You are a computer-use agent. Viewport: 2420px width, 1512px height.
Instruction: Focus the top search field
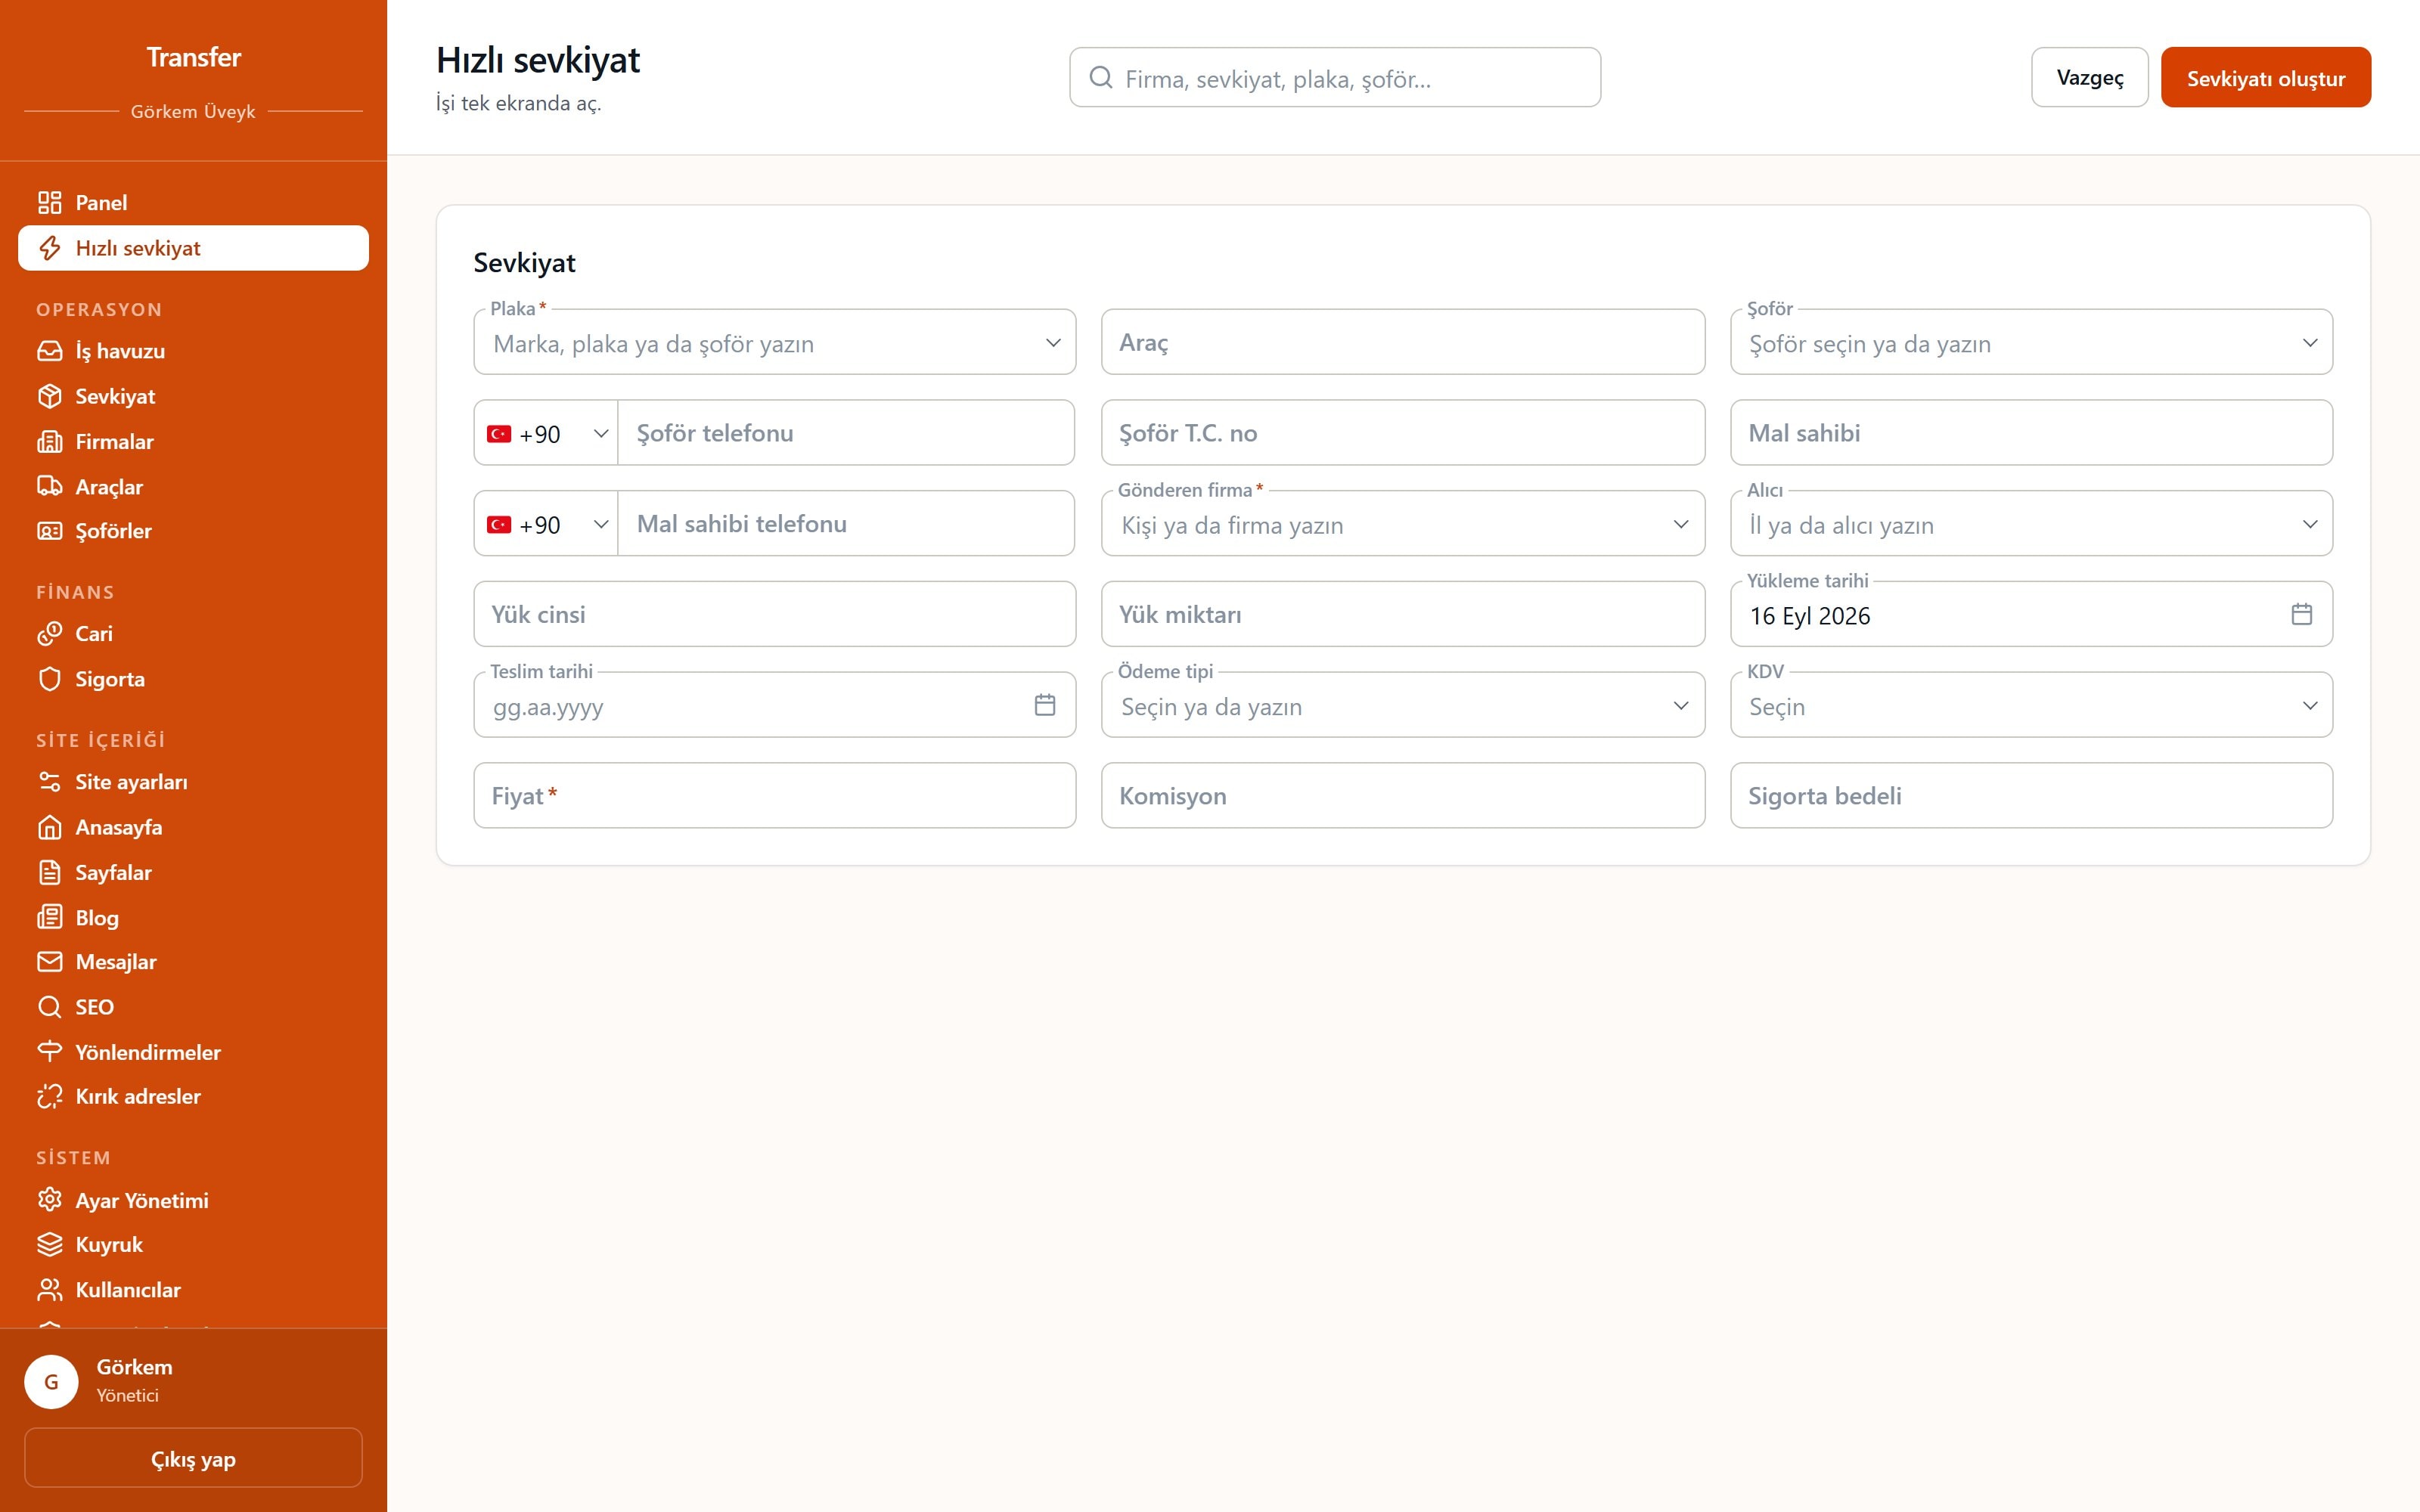(1335, 77)
